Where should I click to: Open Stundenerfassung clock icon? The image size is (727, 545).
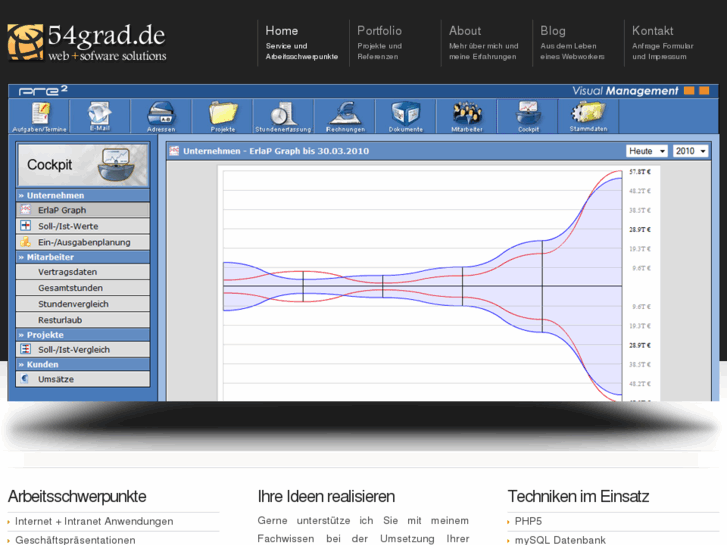[x=283, y=116]
